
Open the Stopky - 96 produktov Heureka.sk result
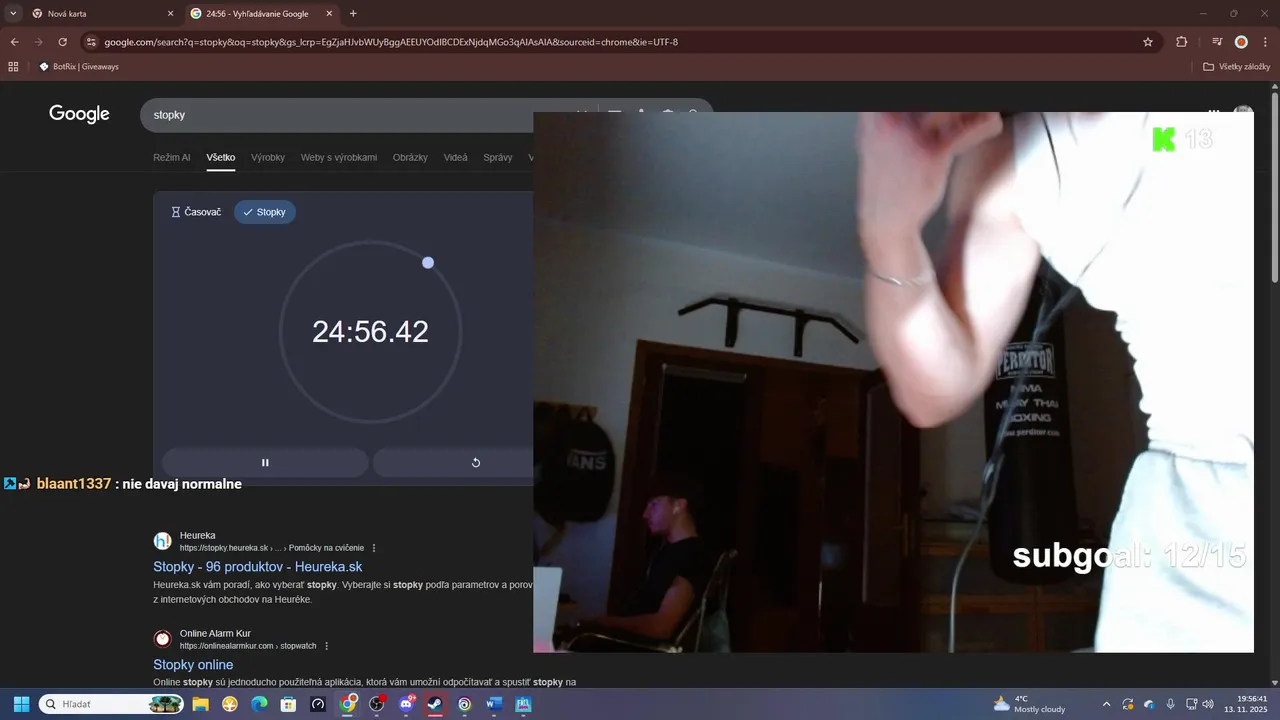[257, 567]
